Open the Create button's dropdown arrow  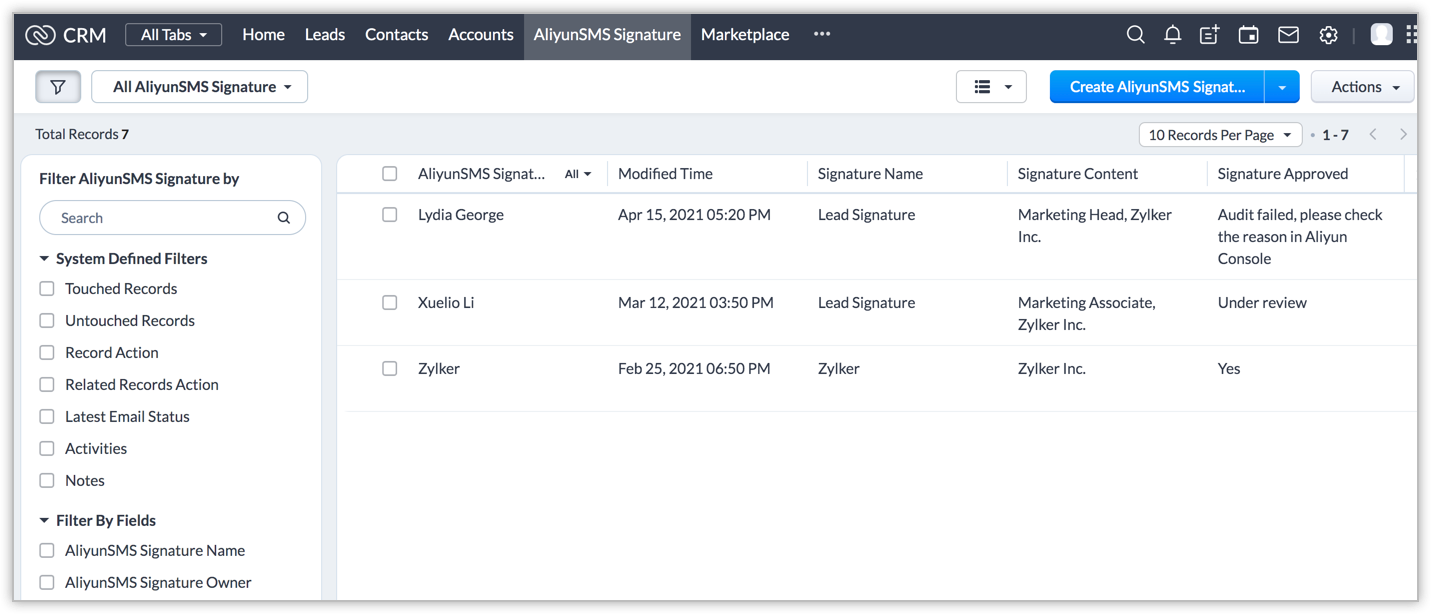1282,87
